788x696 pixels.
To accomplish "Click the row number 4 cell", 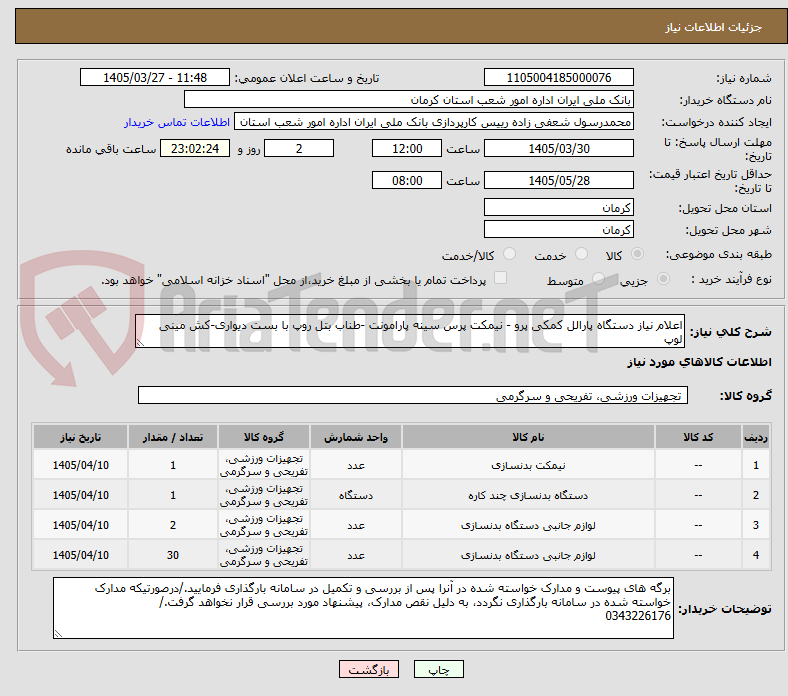I will coord(755,555).
